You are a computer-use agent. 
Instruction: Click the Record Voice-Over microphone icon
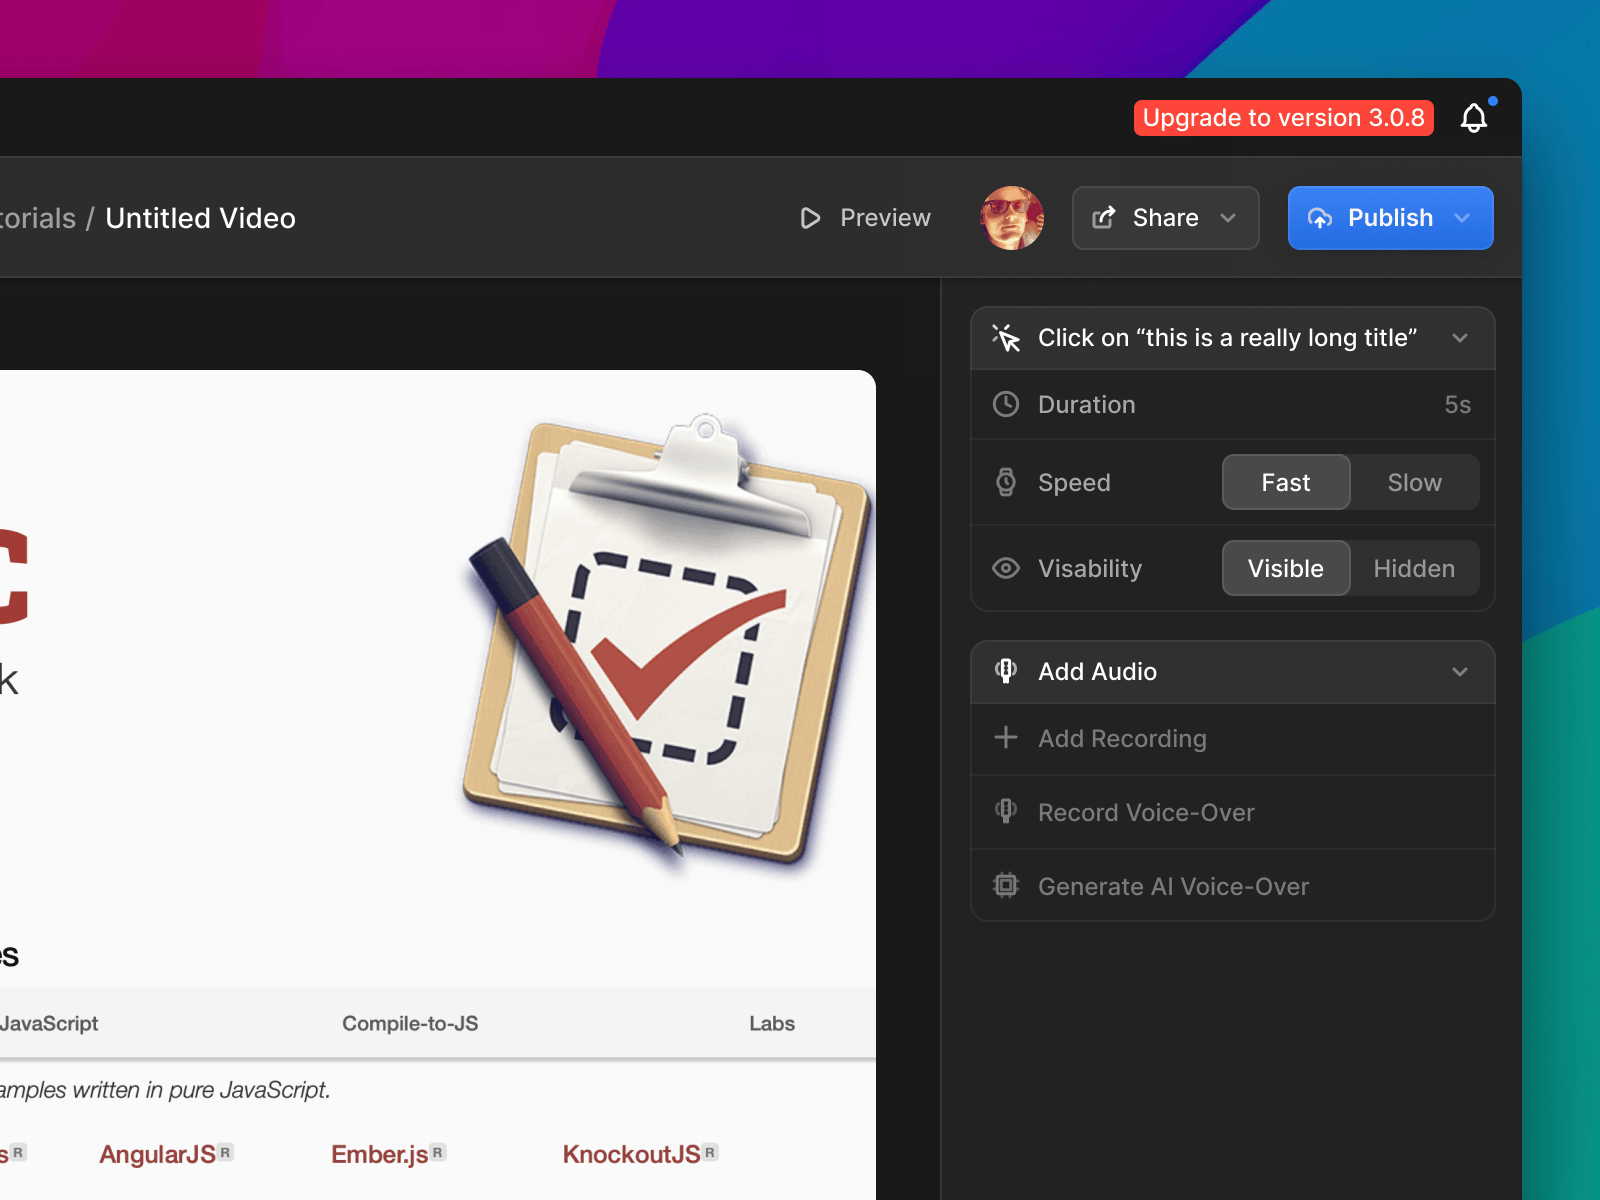[1006, 811]
